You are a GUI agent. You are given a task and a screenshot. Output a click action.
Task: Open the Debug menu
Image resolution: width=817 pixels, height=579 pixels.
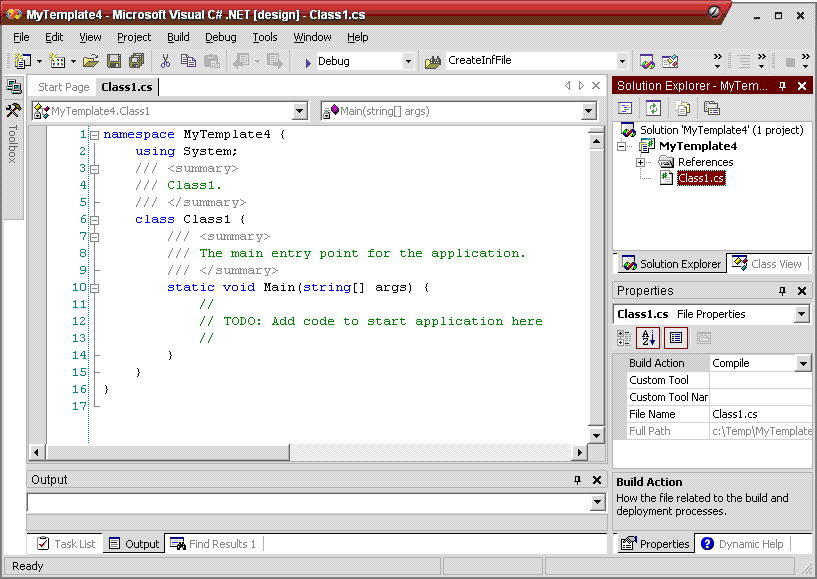pos(221,37)
